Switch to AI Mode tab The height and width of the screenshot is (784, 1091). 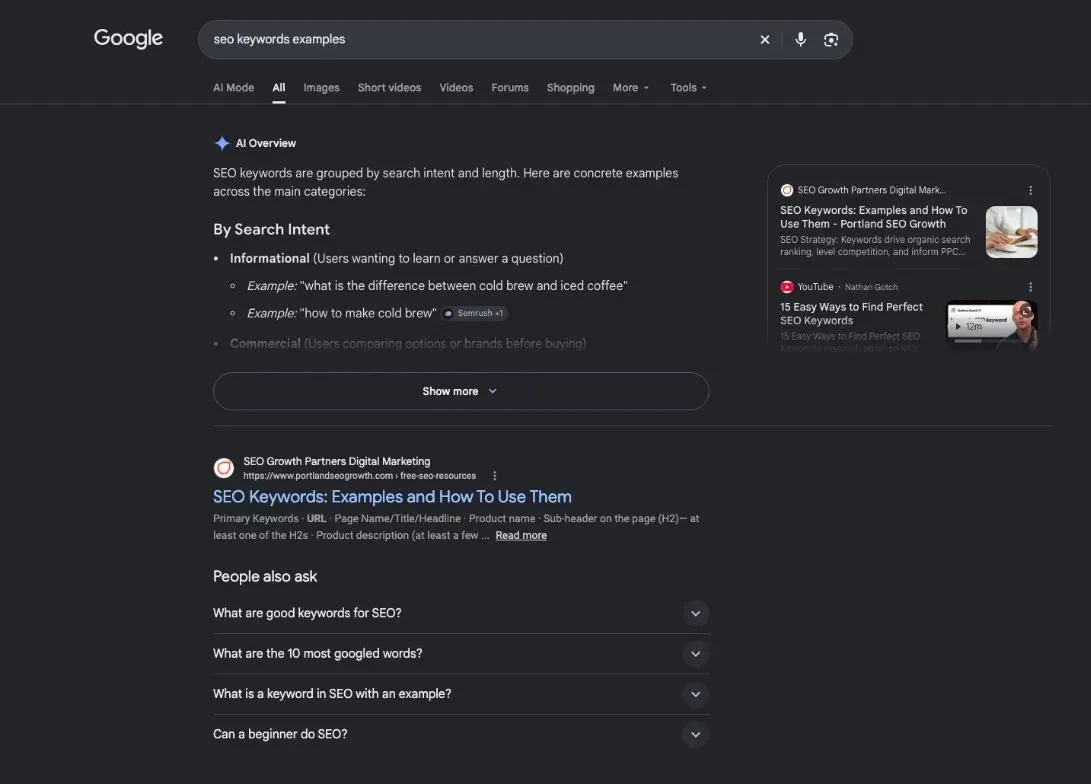(x=233, y=88)
